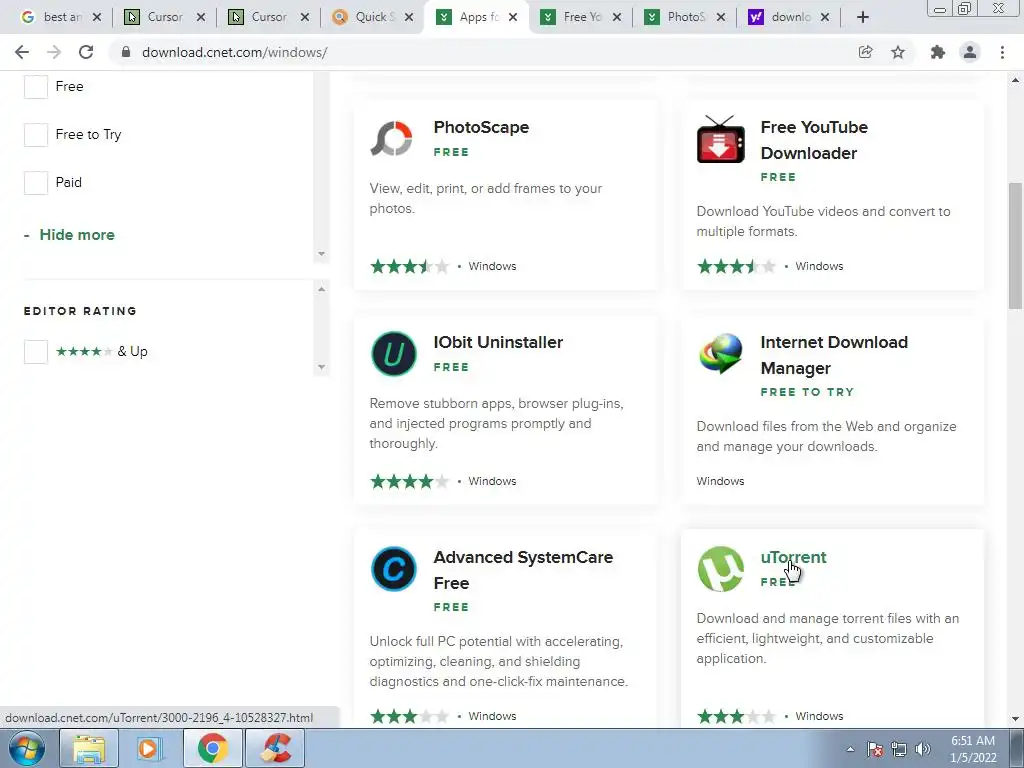
Task: Open the volume speaker tray icon
Action: click(x=923, y=749)
